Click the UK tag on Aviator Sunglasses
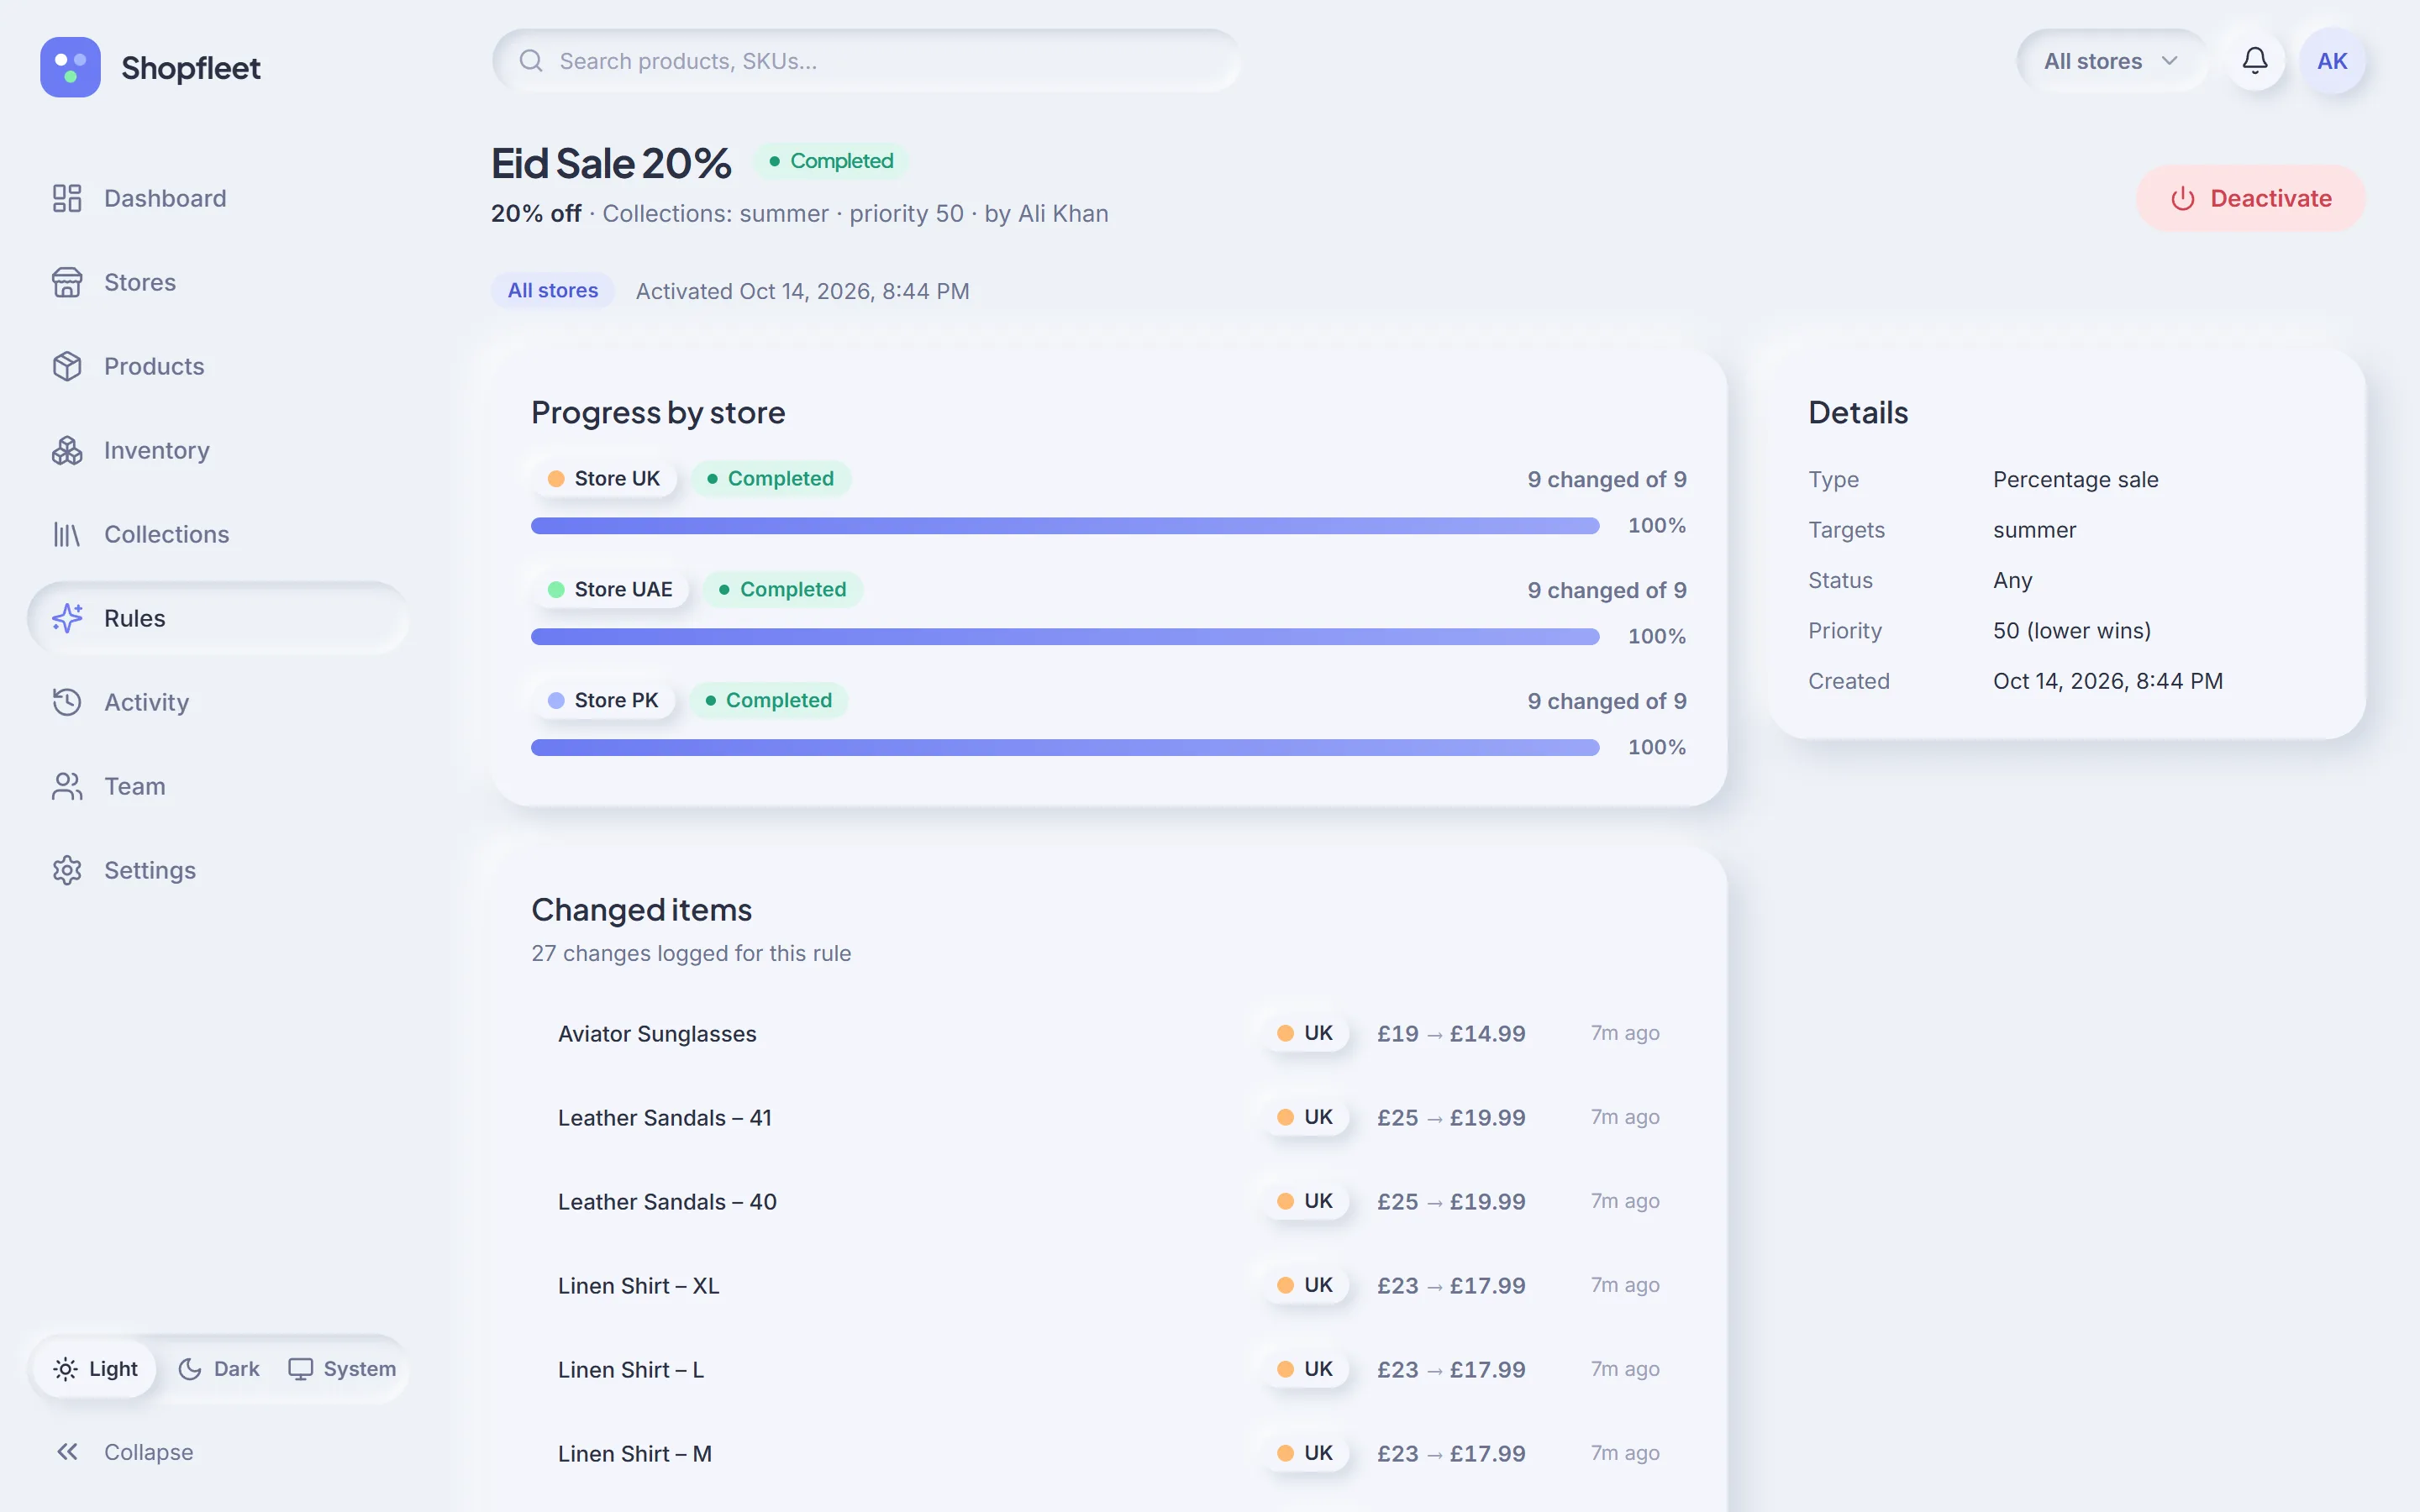The width and height of the screenshot is (2420, 1512). tap(1305, 1034)
